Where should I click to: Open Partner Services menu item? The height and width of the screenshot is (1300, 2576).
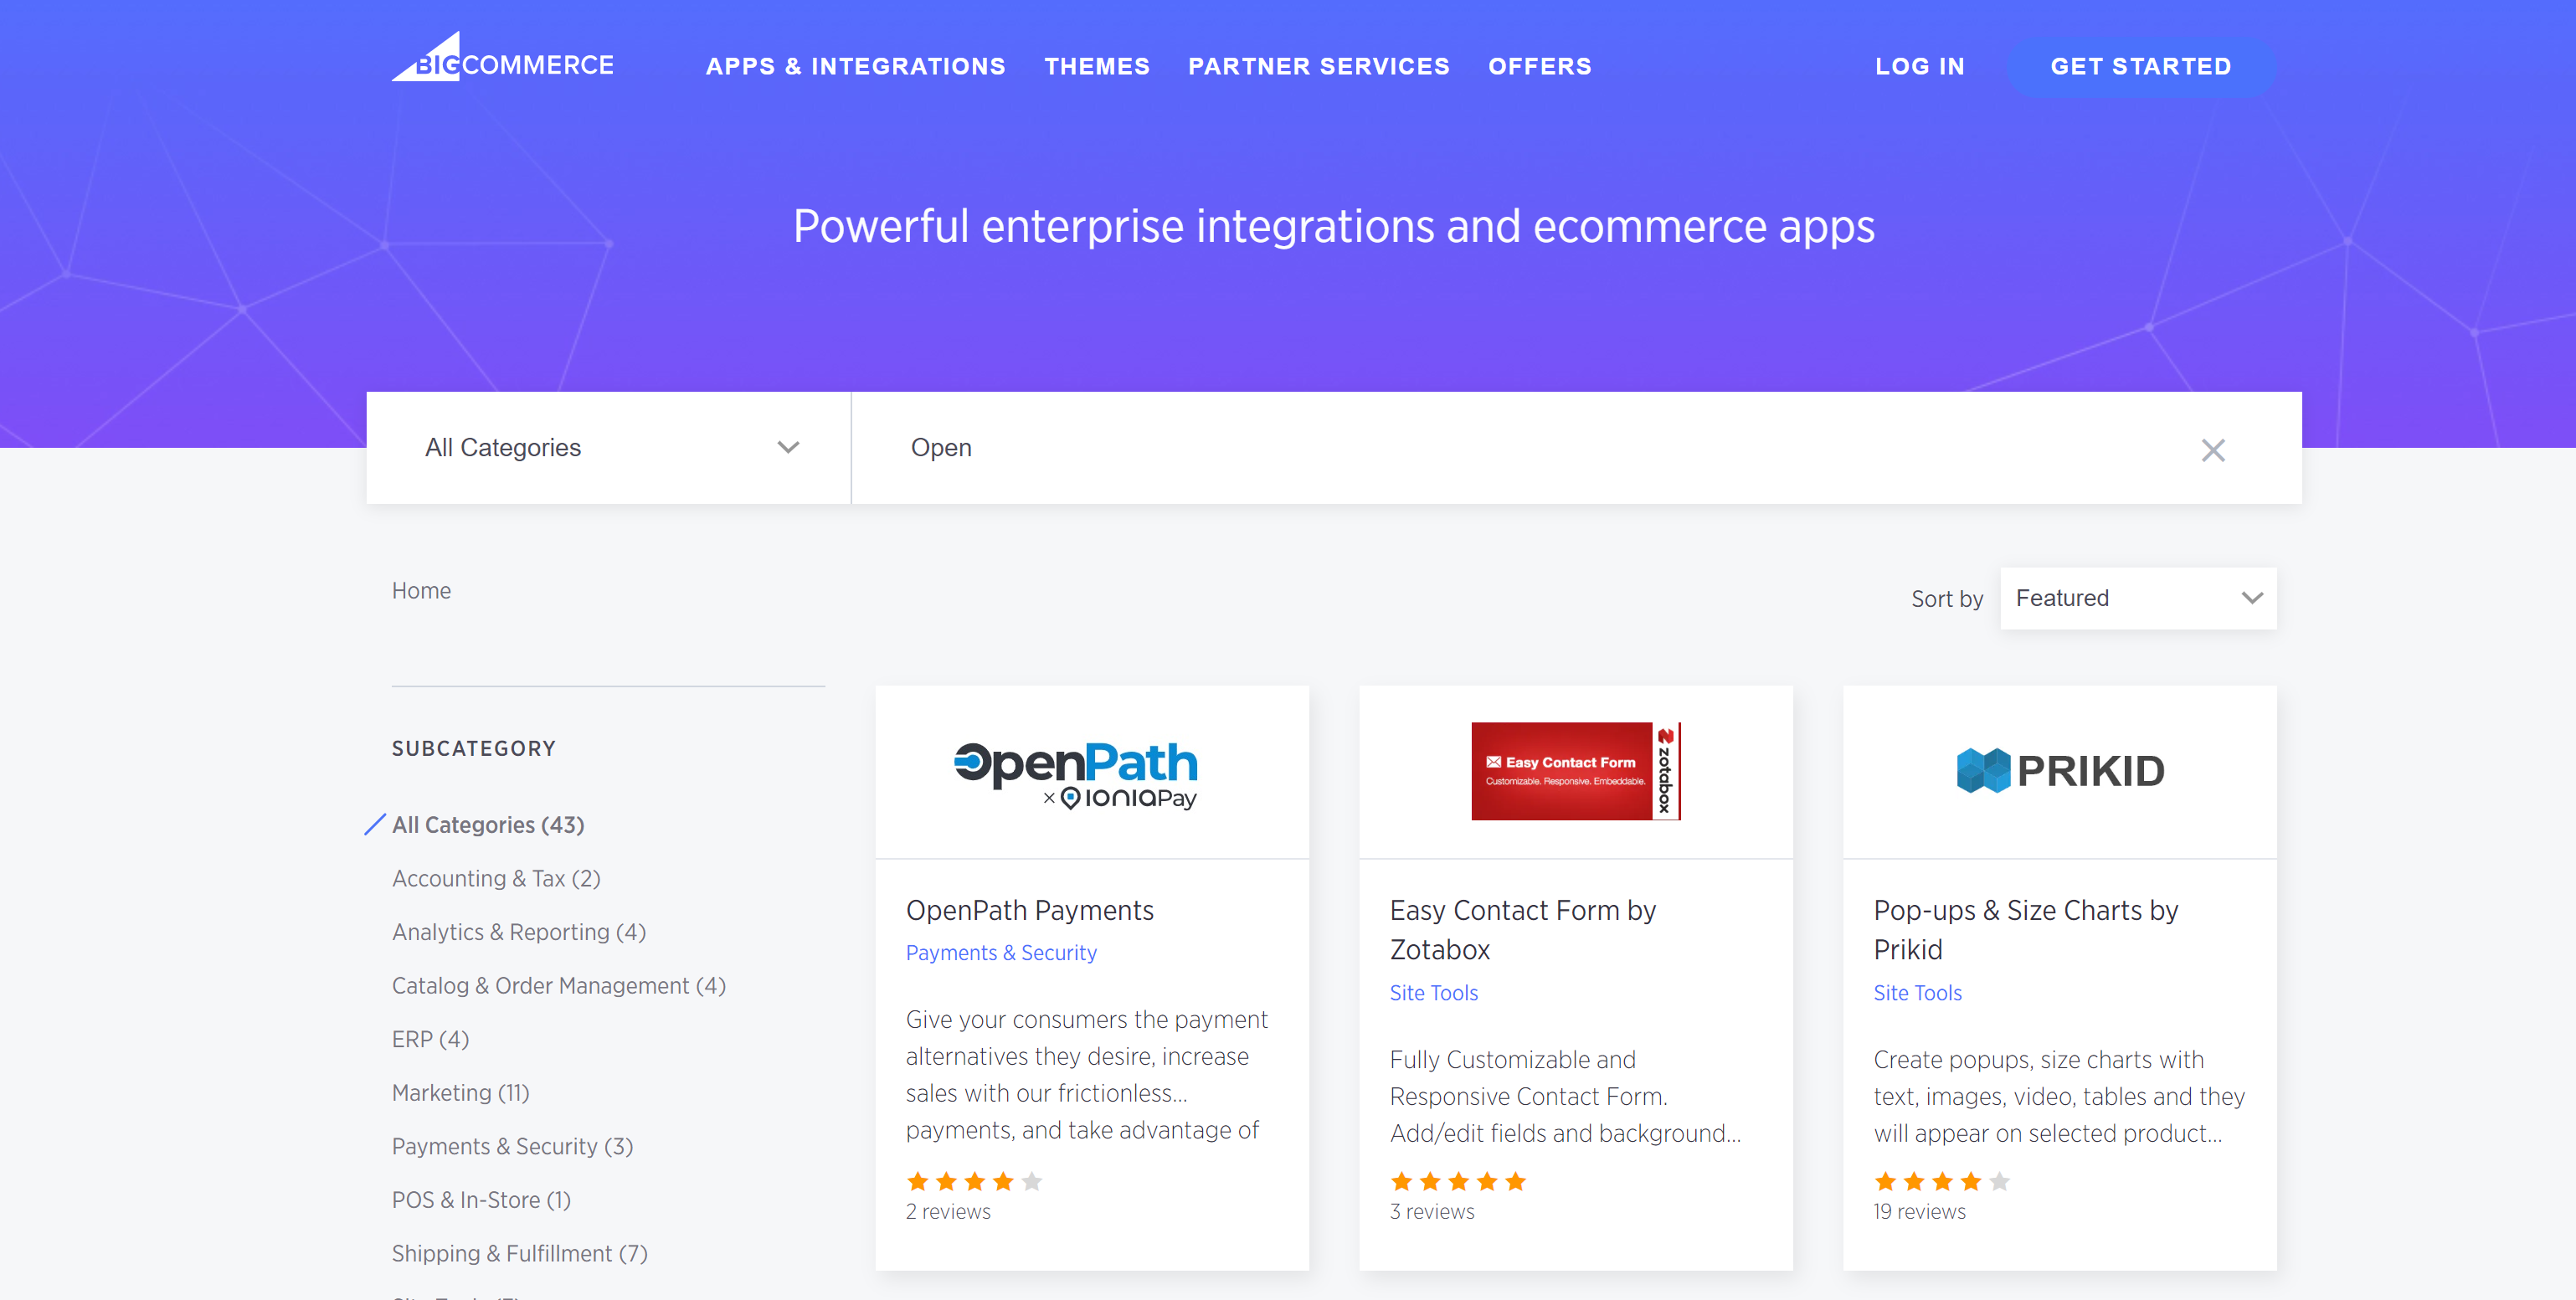click(x=1318, y=66)
